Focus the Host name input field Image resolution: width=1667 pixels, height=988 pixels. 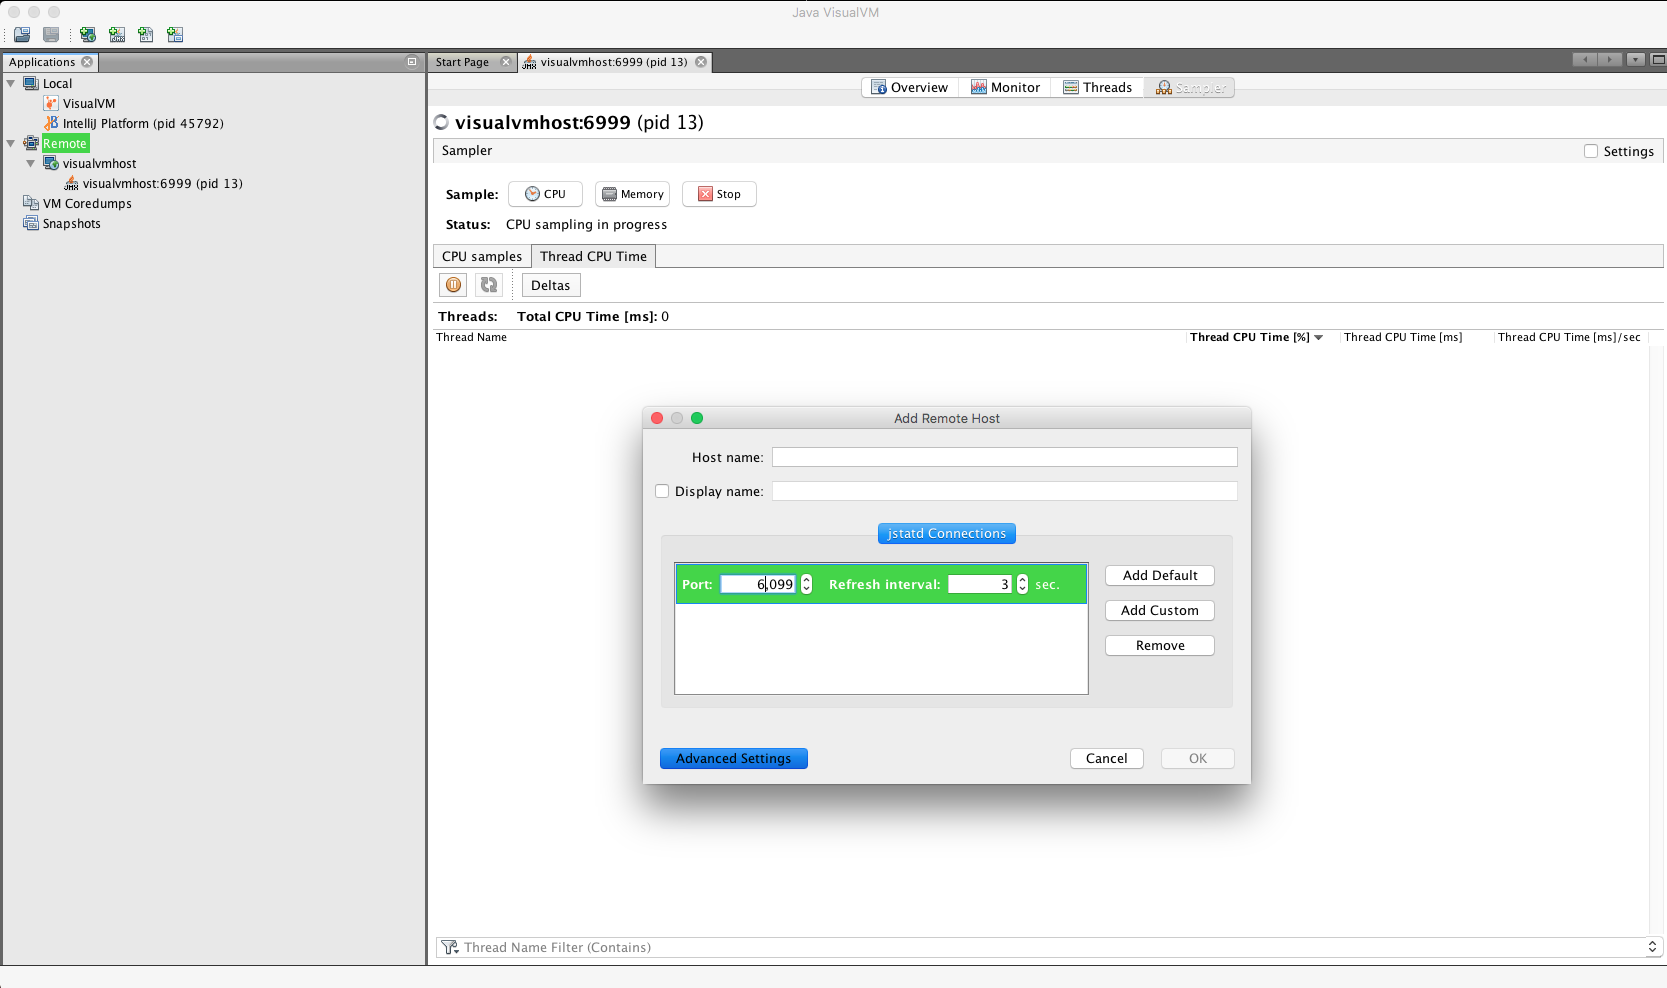pyautogui.click(x=1005, y=457)
